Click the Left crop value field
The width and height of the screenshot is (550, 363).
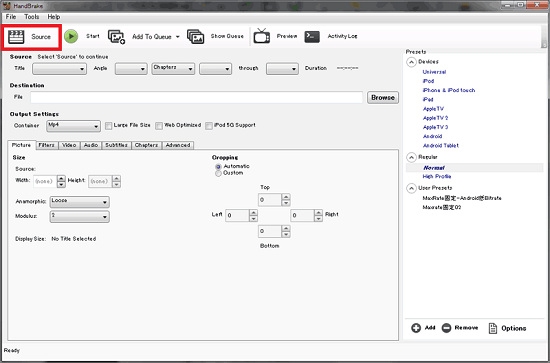(237, 215)
